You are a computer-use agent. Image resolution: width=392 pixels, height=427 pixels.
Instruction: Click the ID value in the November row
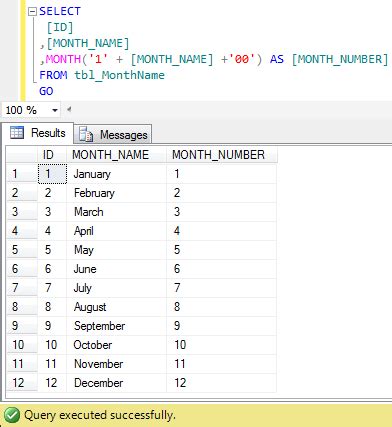52,364
